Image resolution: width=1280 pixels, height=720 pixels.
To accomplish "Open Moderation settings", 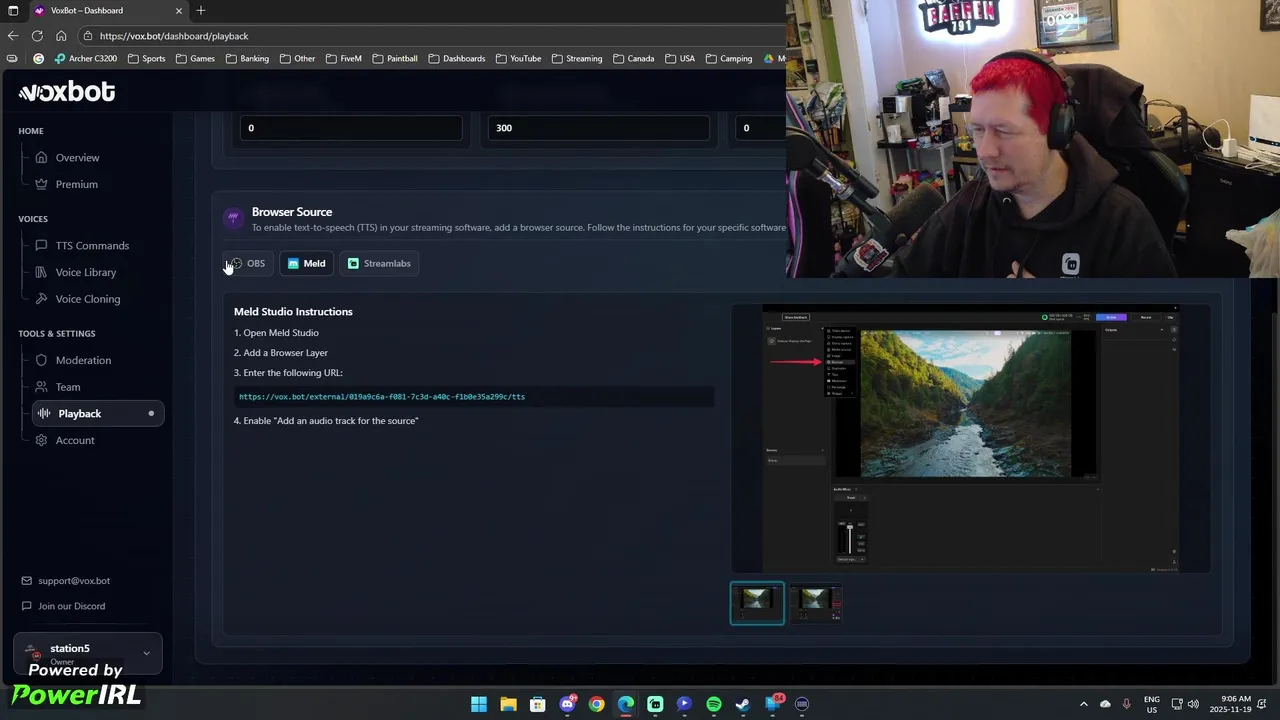I will coord(83,360).
